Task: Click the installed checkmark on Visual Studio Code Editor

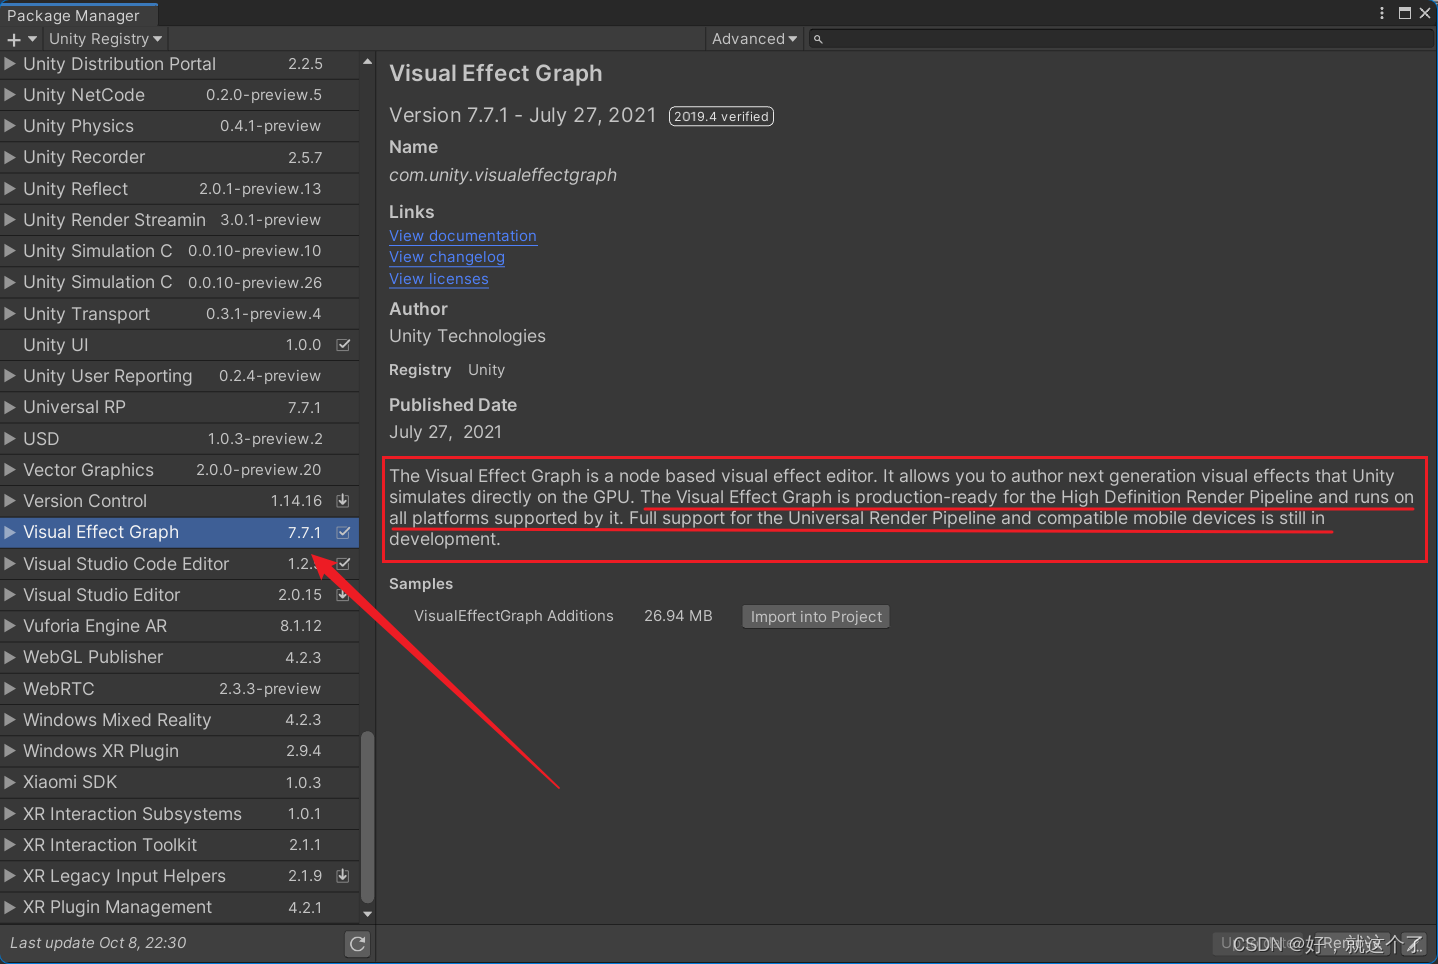Action: click(x=343, y=564)
